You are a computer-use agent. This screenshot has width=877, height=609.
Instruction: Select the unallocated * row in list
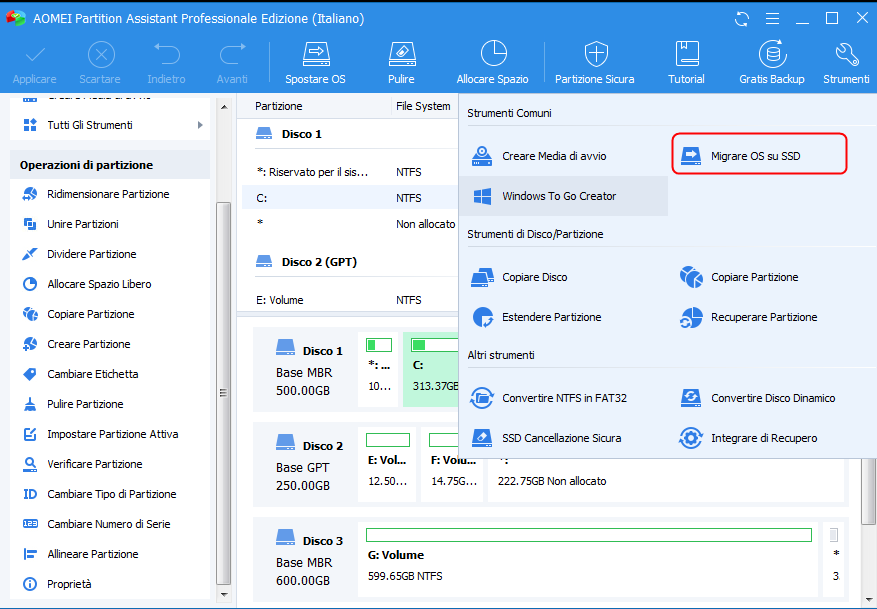[350, 224]
